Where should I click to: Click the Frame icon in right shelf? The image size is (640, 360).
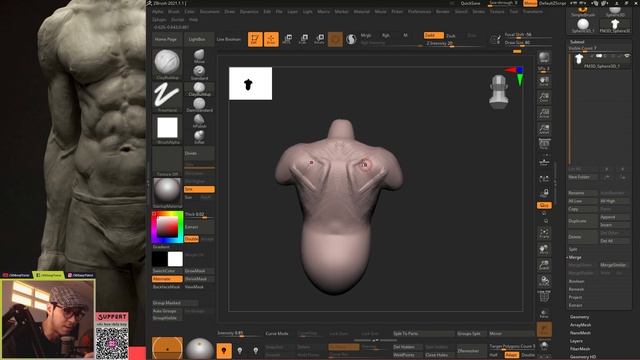[544, 233]
